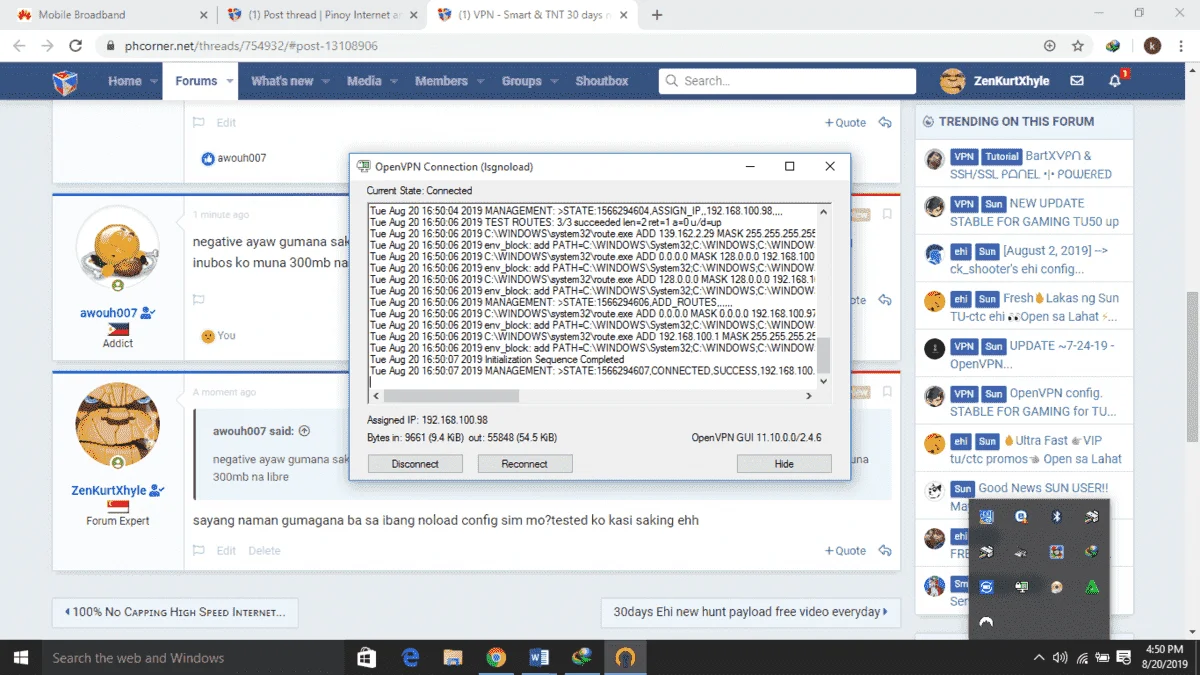Click the site padlock icon
The height and width of the screenshot is (675, 1200).
click(110, 46)
